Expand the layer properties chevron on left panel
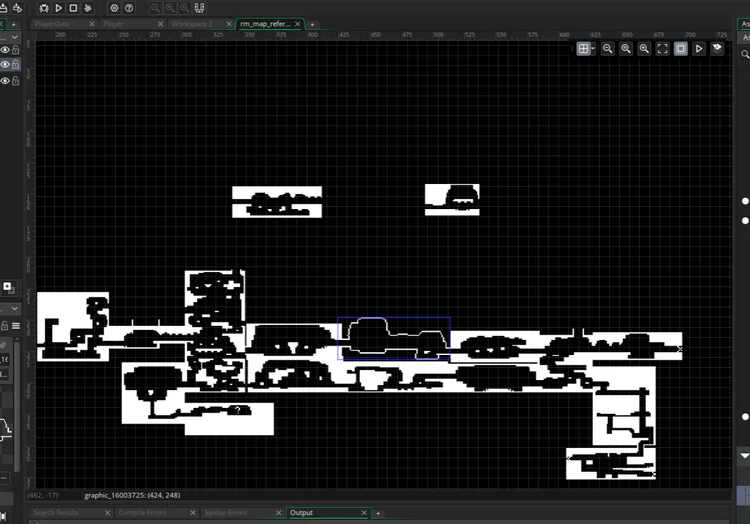Screen dimensions: 750x524 pos(15,309)
